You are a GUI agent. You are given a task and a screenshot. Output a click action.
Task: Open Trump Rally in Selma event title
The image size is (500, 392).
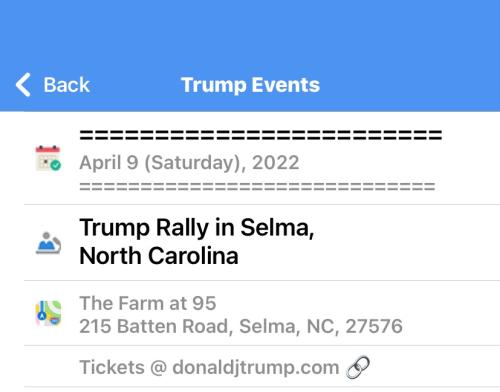point(197,228)
